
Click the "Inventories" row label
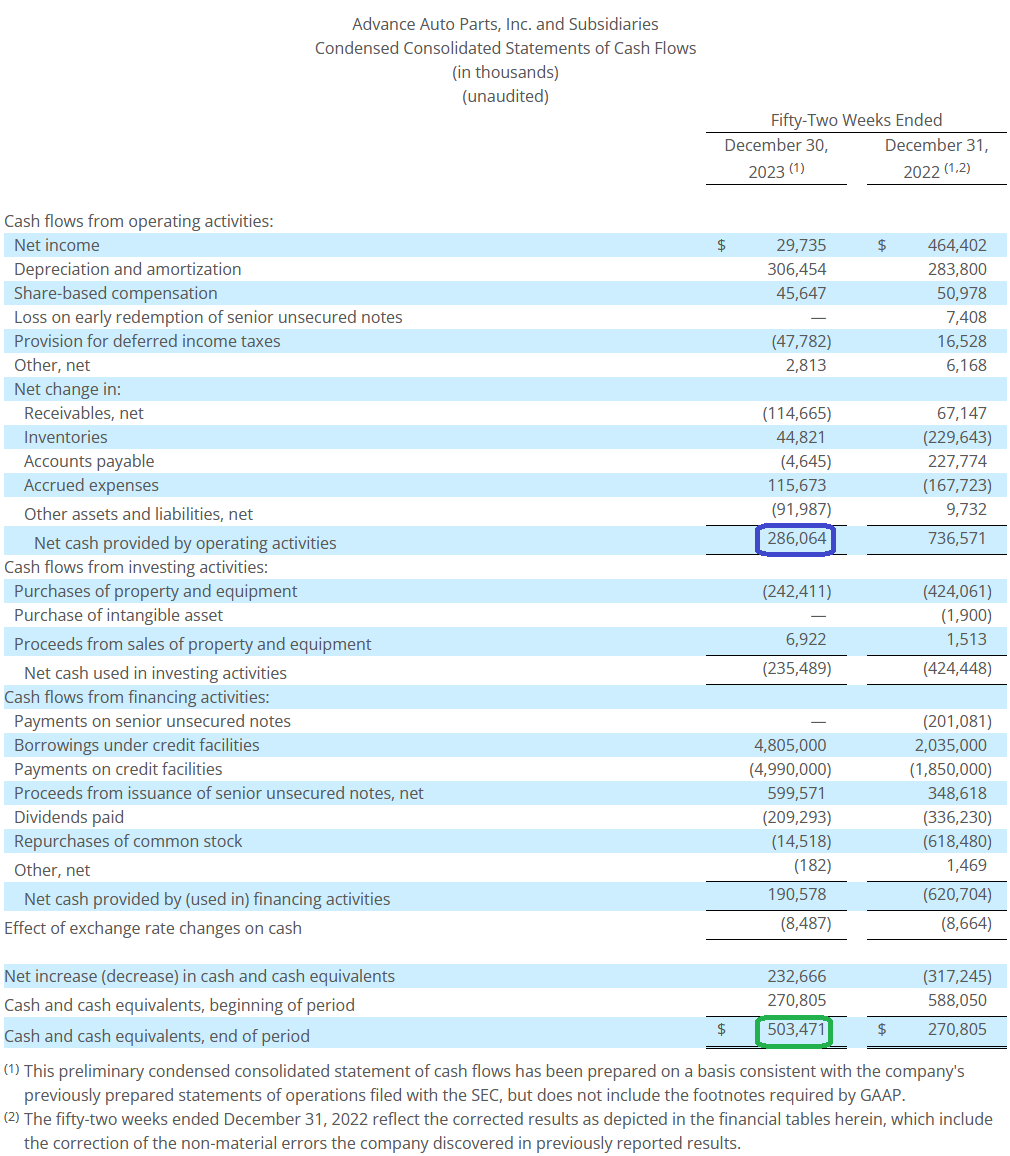click(x=66, y=438)
